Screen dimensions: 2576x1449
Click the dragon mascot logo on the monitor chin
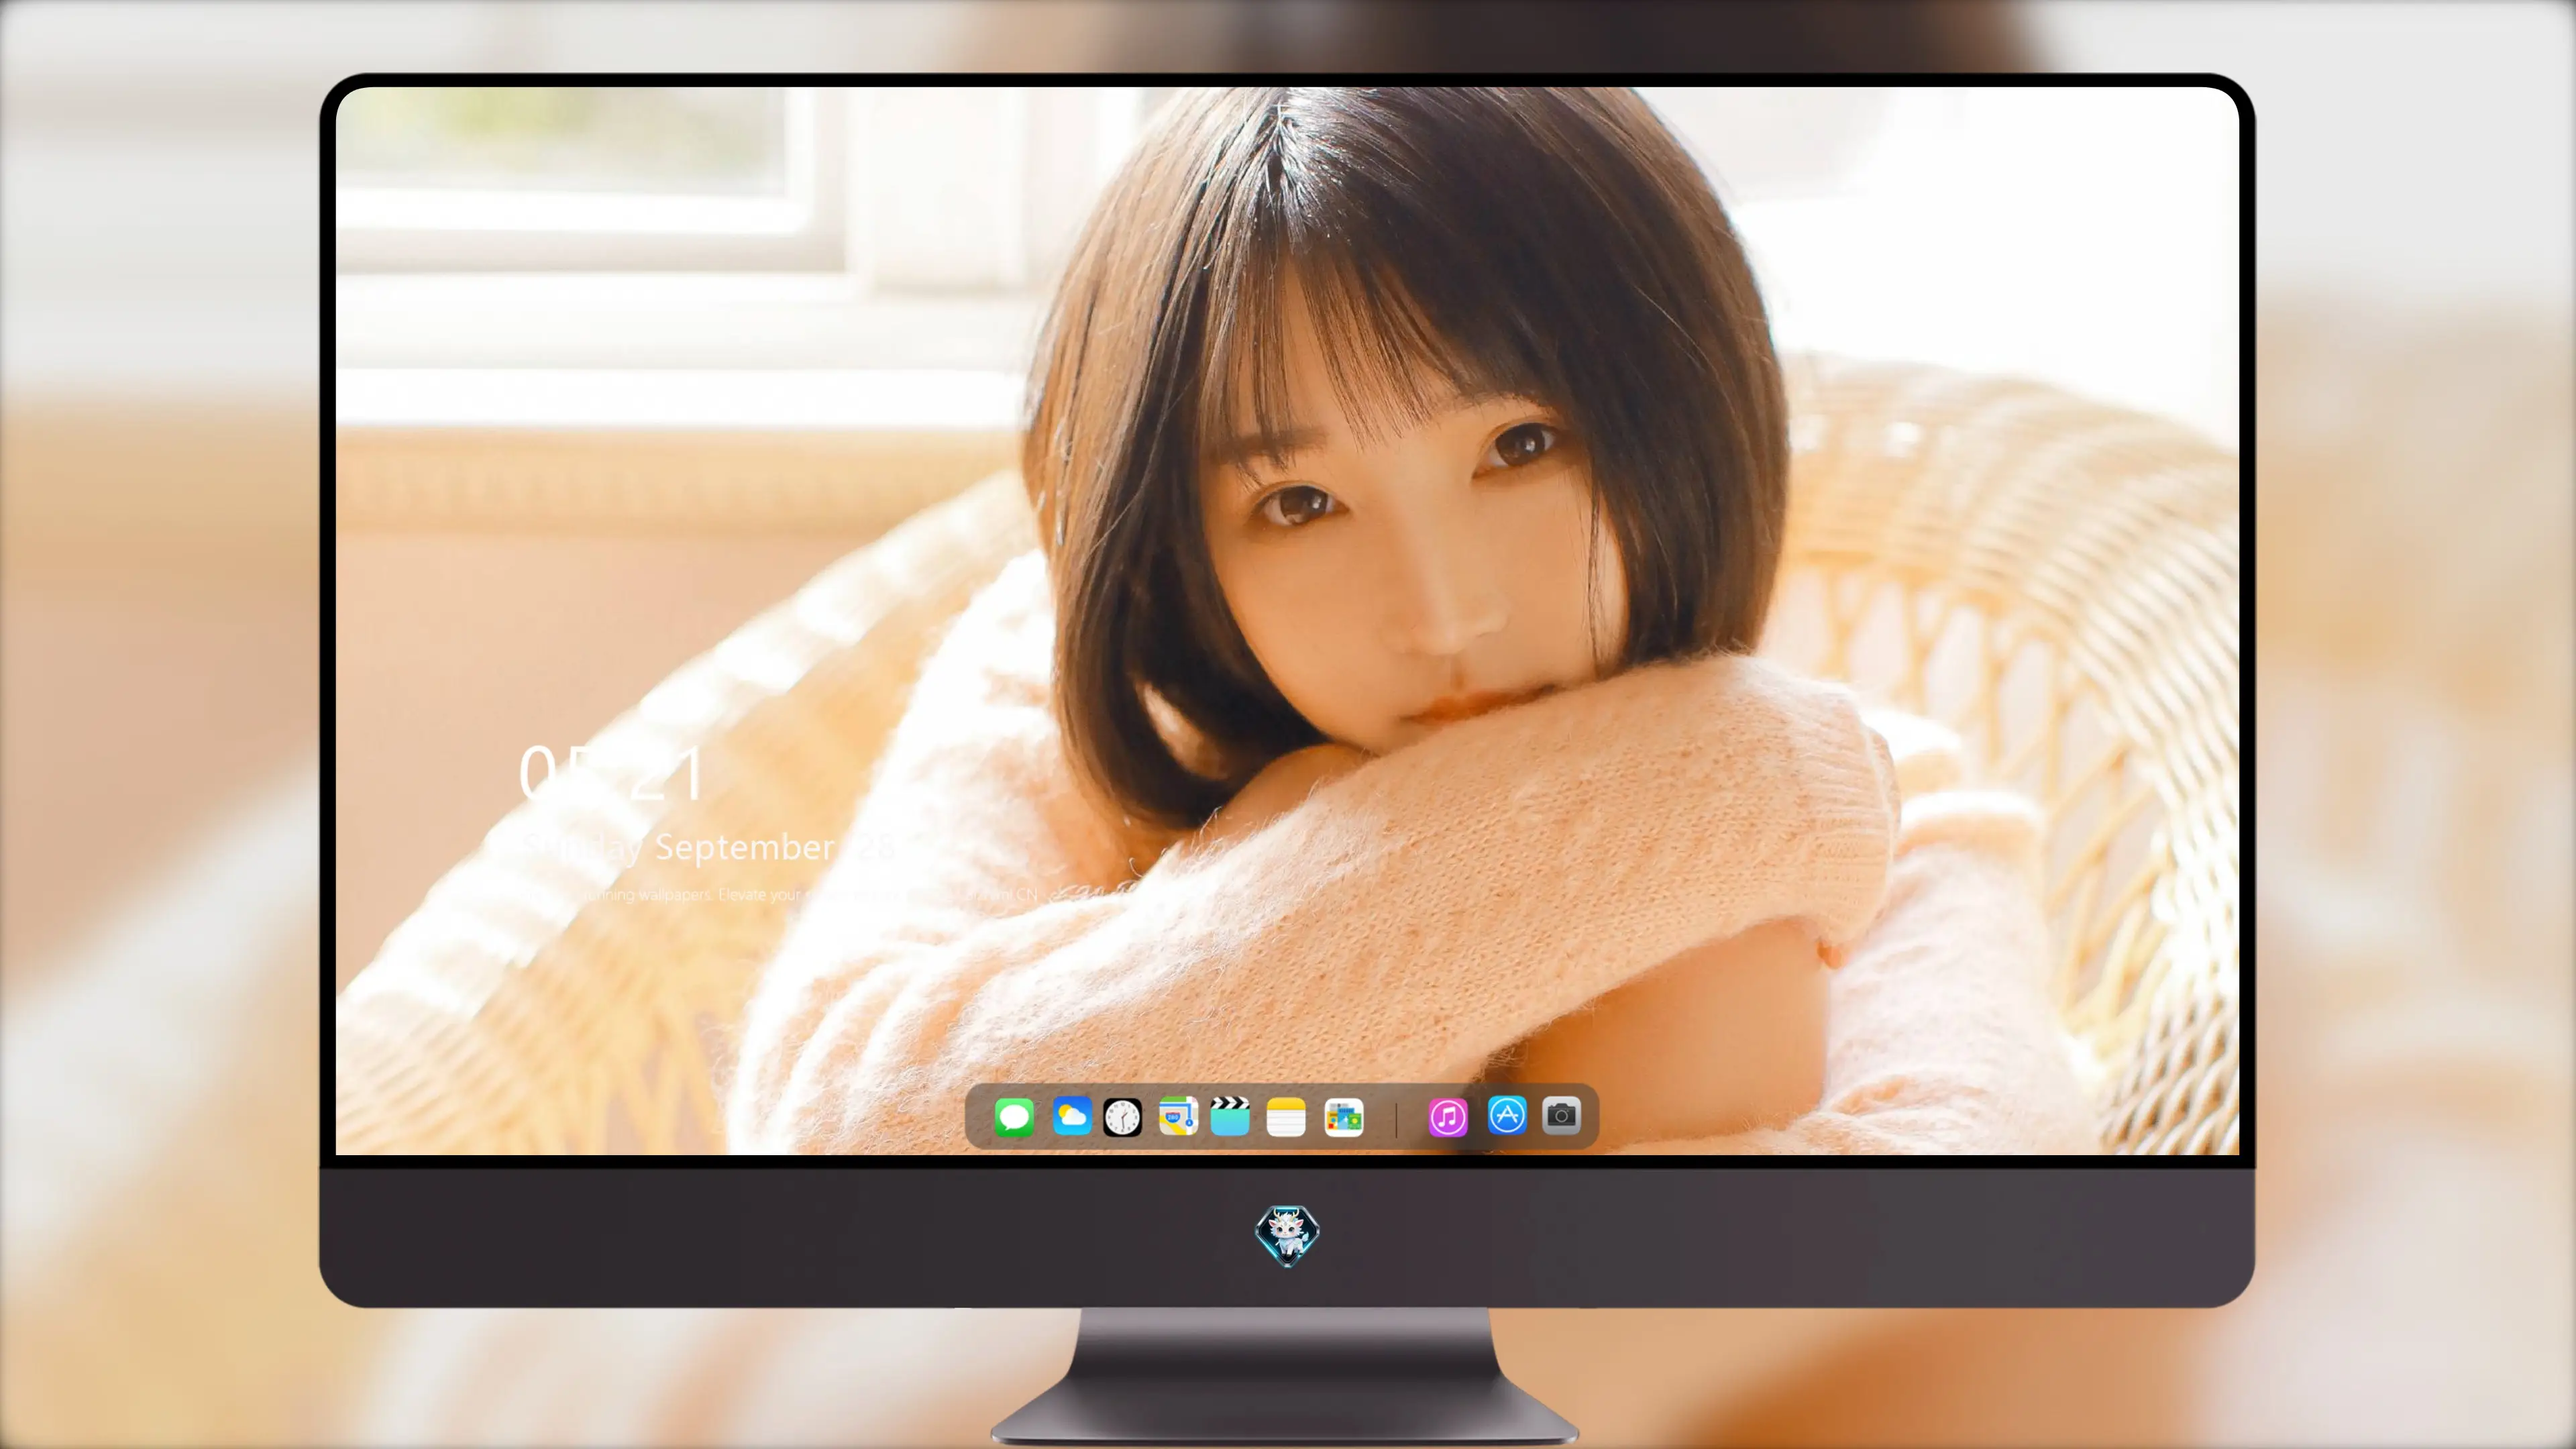pyautogui.click(x=1287, y=1236)
